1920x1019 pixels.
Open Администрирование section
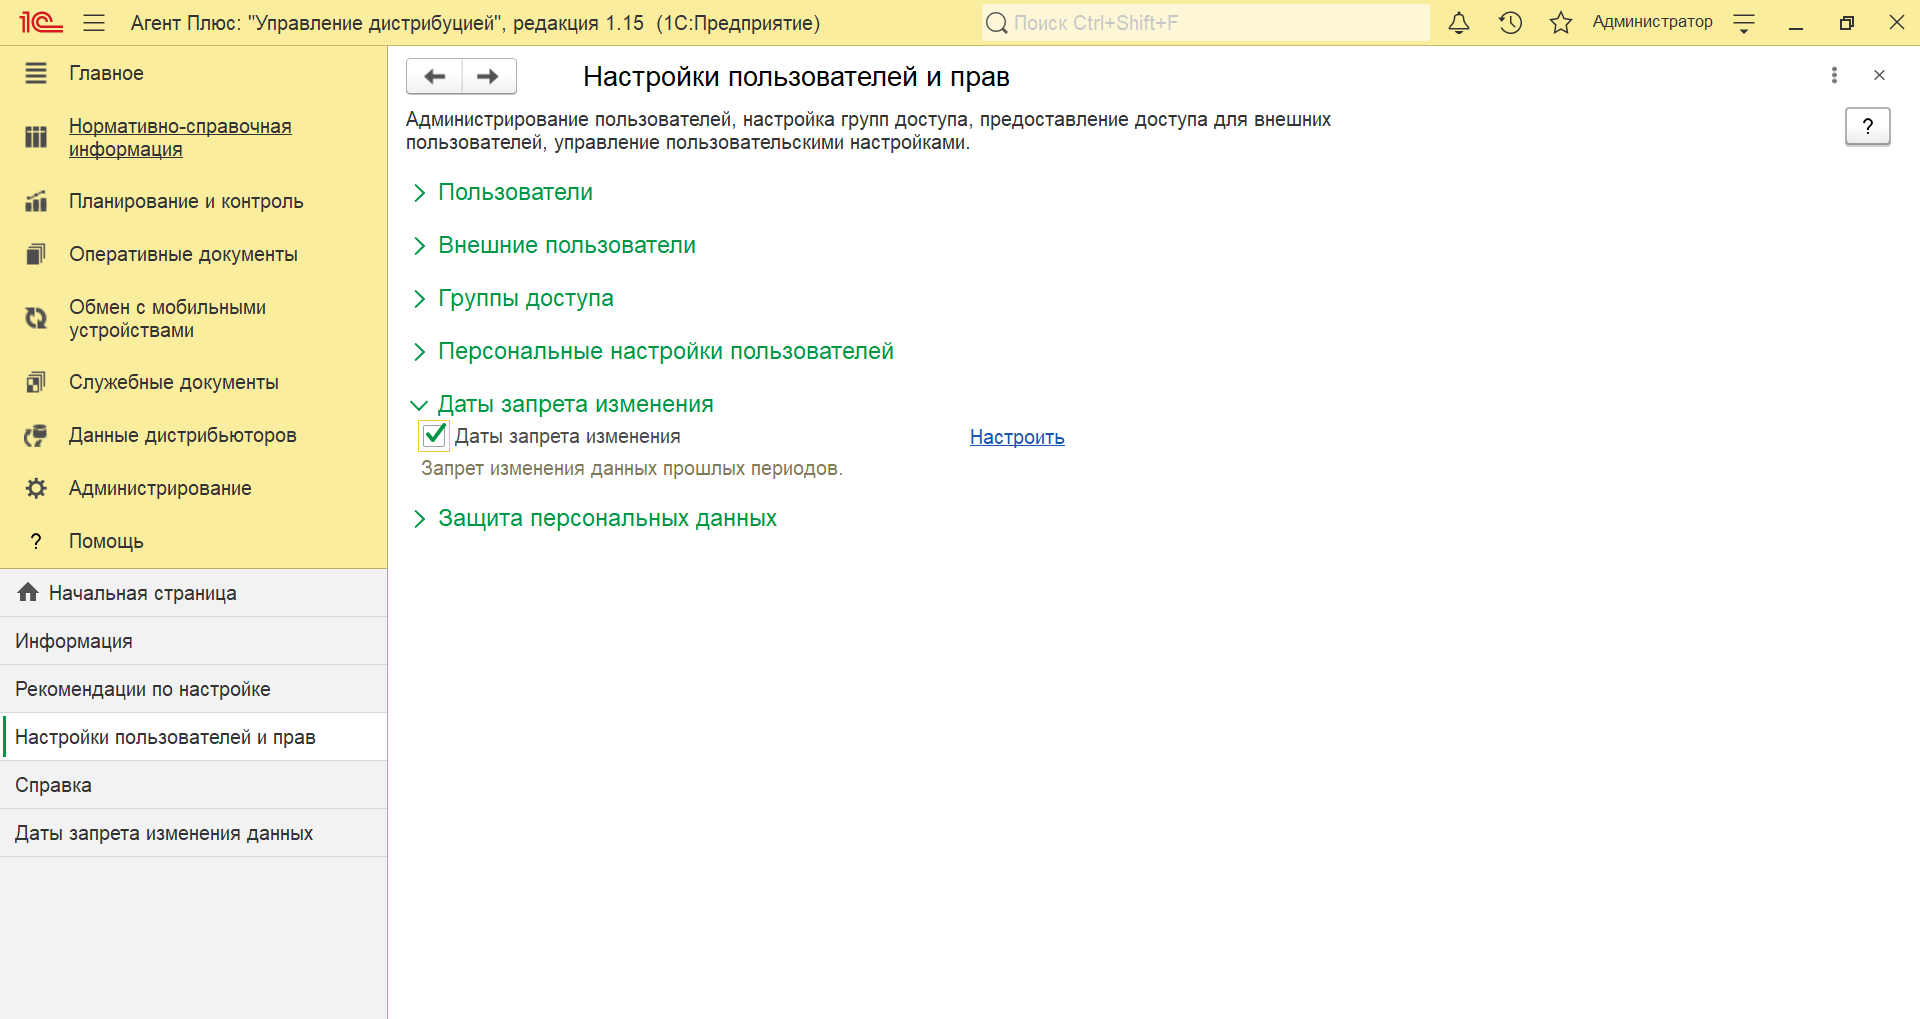[x=193, y=488]
